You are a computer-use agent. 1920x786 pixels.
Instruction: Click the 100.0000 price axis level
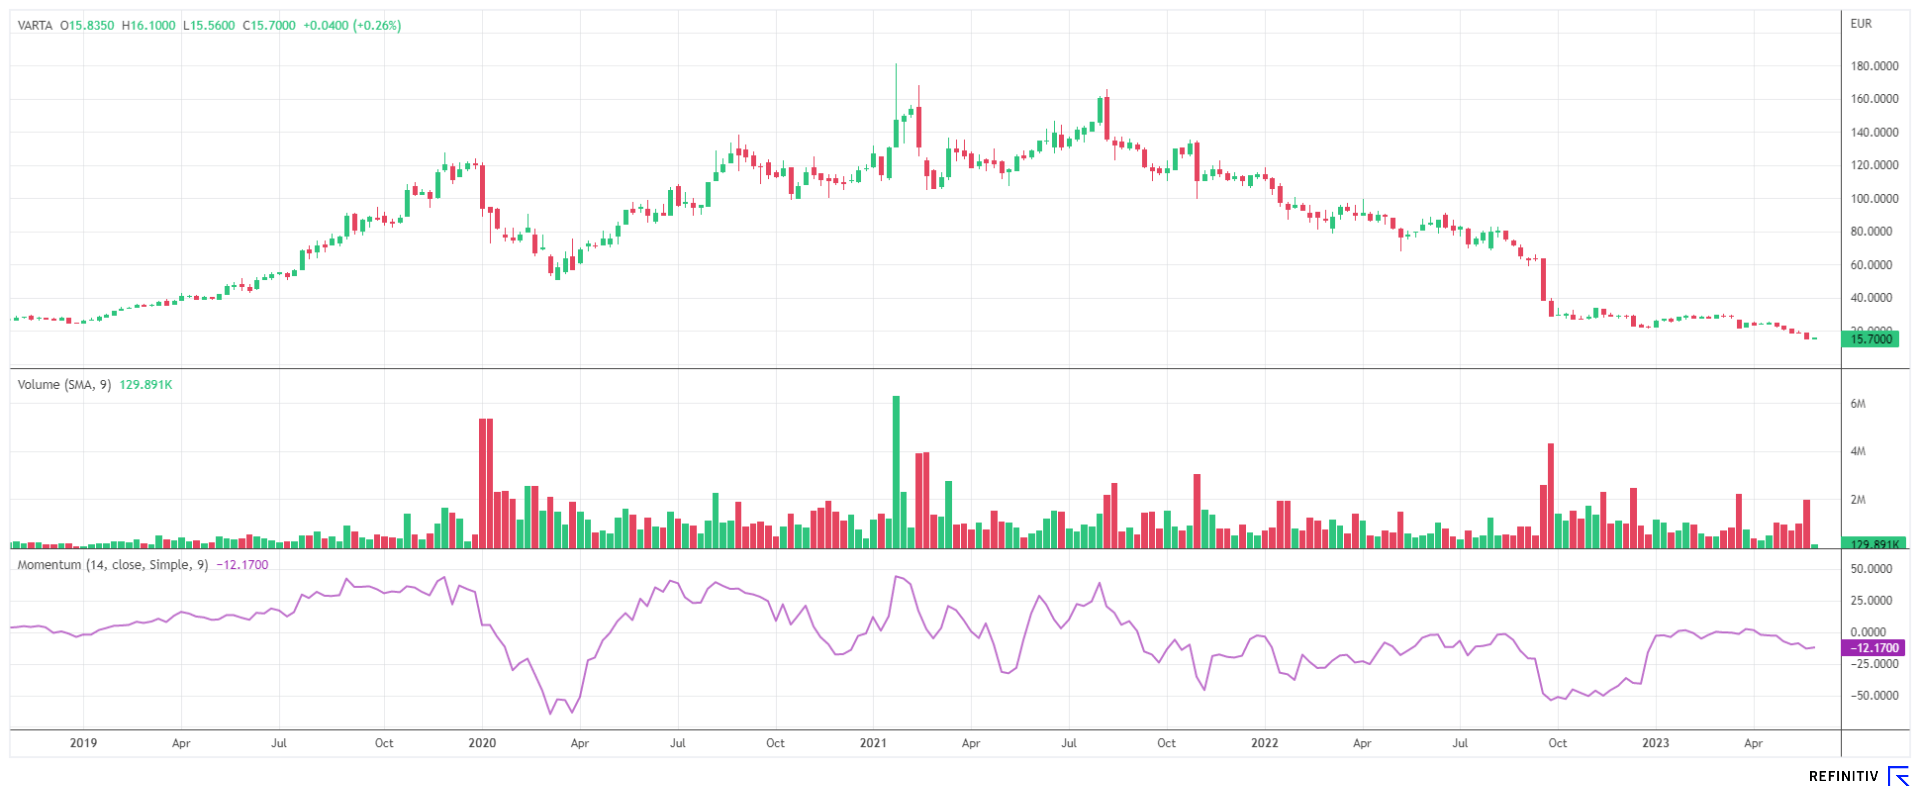tap(1874, 199)
